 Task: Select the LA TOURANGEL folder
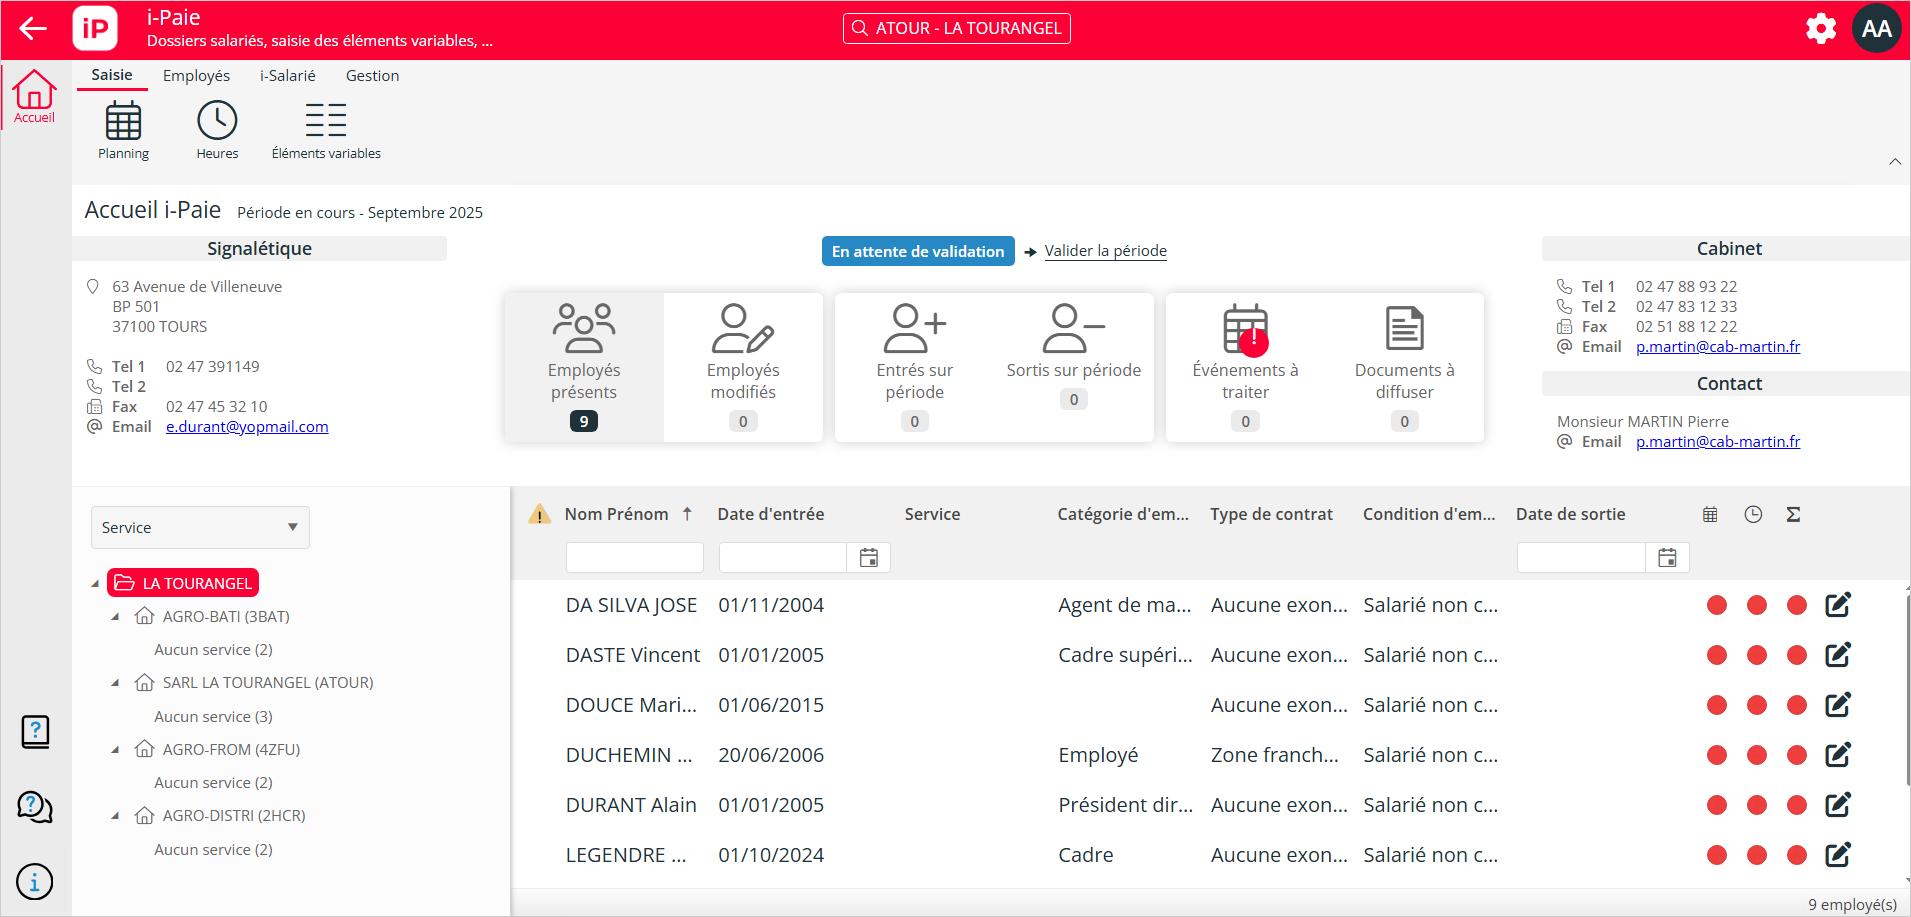pos(183,583)
